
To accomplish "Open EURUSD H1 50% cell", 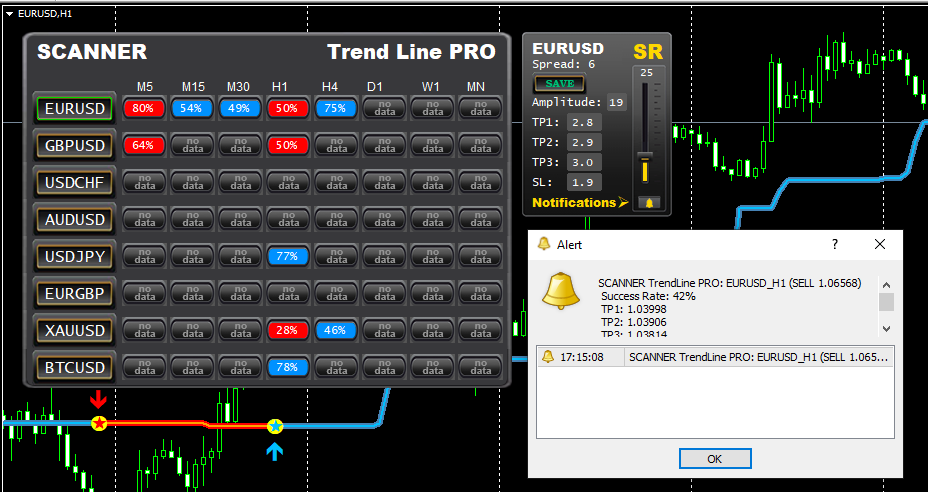I will point(288,108).
